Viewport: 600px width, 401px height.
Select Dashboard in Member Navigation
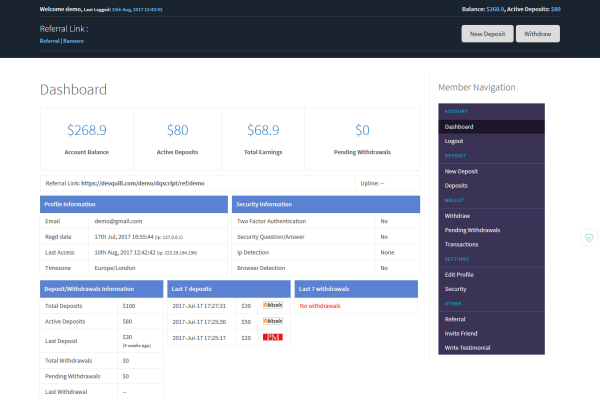point(460,127)
